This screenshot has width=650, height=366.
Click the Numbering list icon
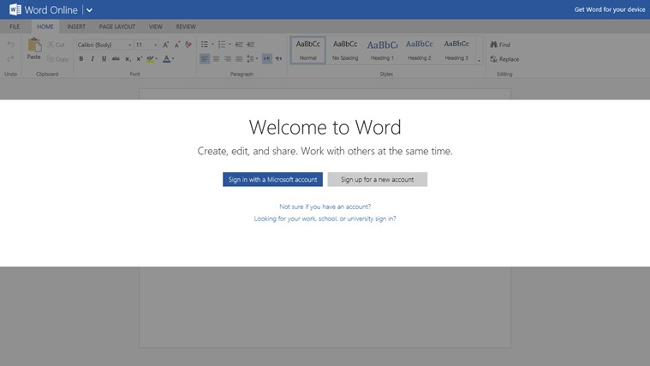point(222,44)
